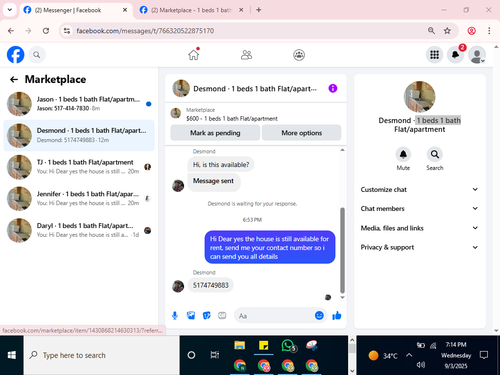Reload the page with the refresh icon

point(46,31)
